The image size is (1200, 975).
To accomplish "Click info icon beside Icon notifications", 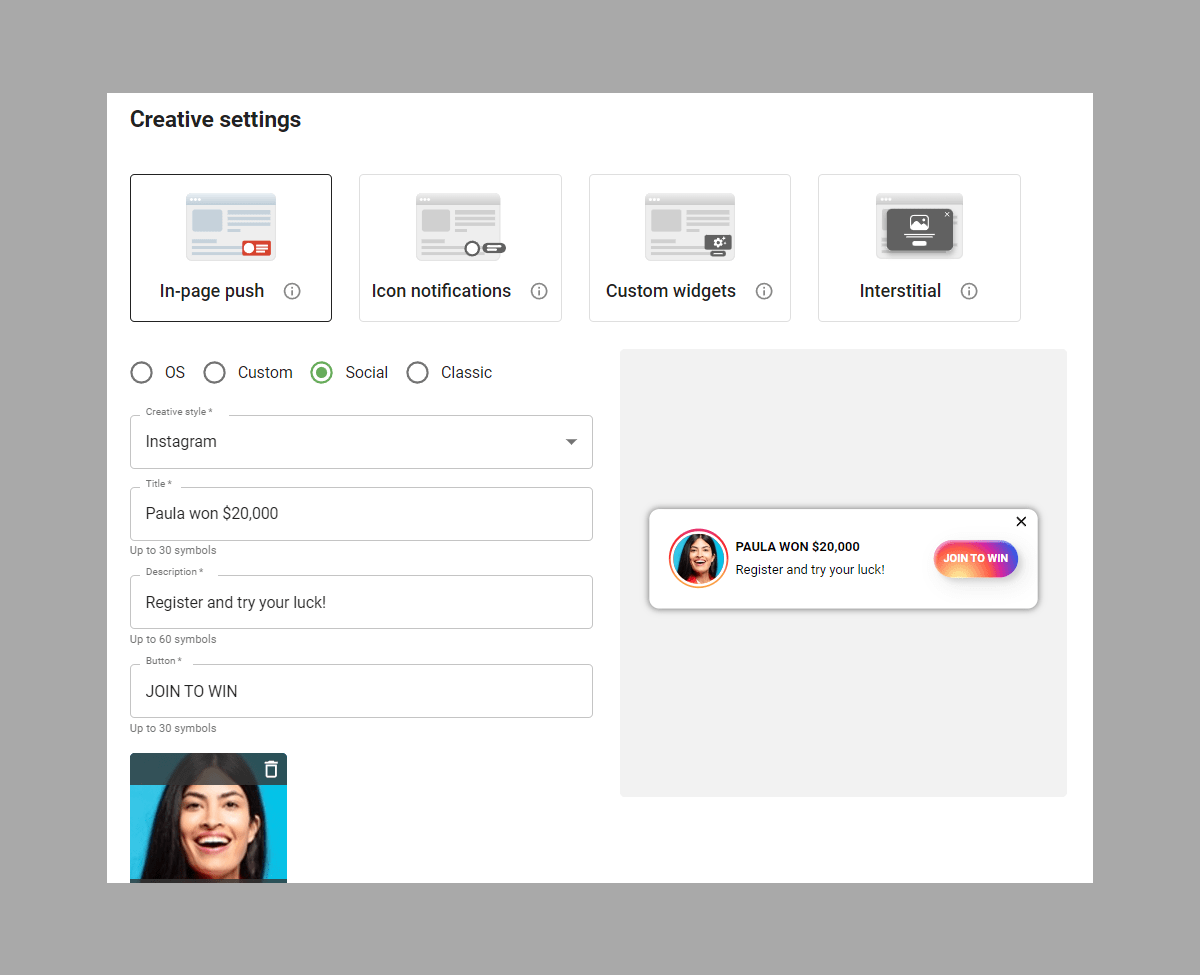I will point(539,291).
